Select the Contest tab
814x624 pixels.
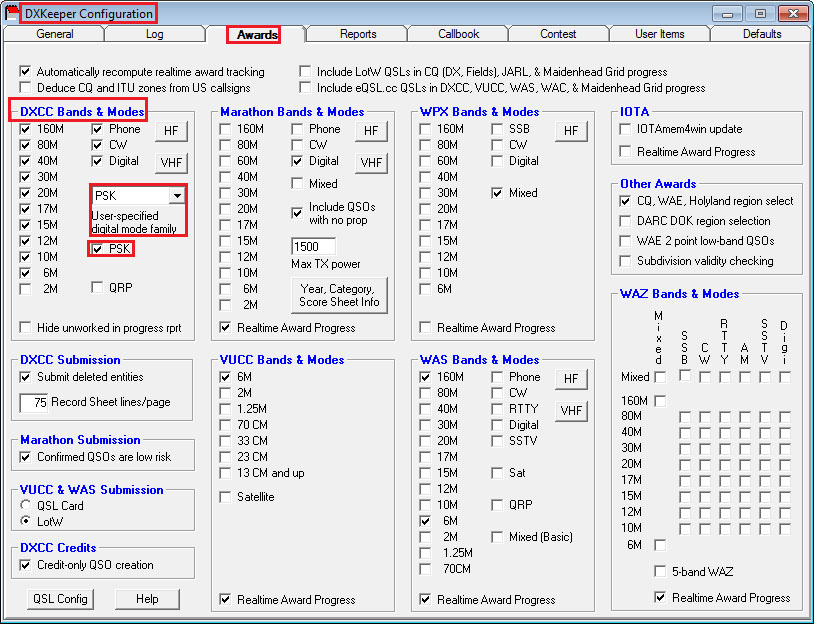click(x=558, y=34)
